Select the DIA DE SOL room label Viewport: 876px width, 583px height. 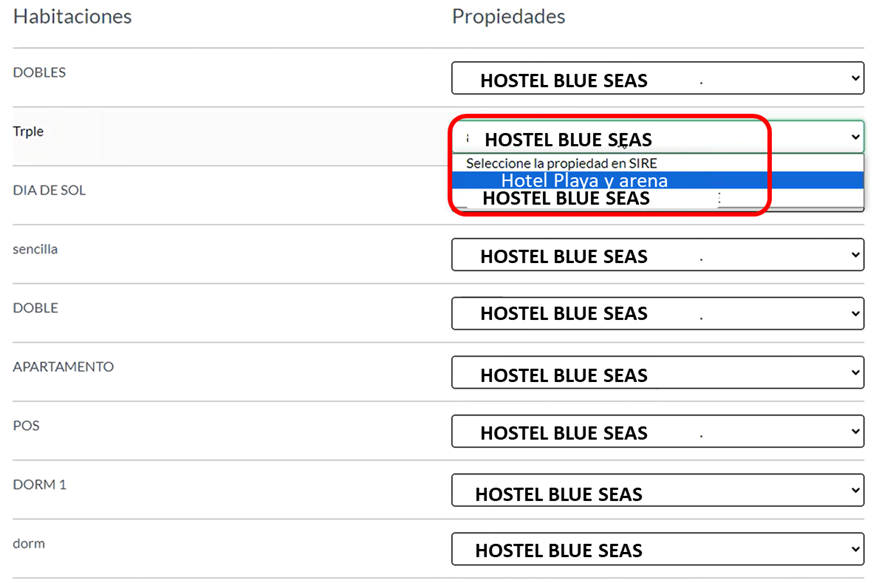pyautogui.click(x=49, y=190)
